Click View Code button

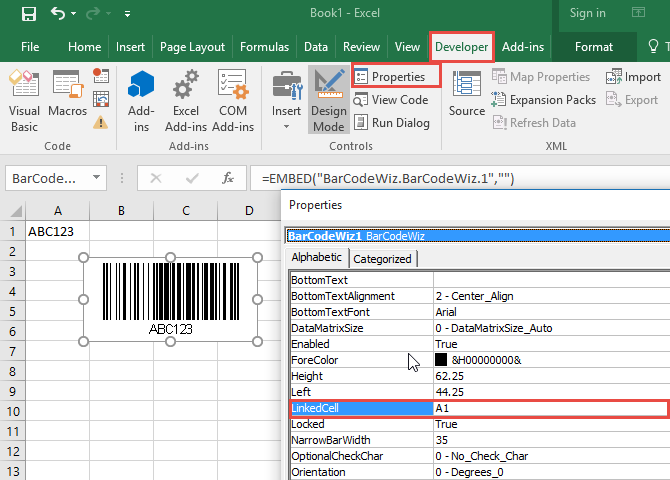tap(391, 100)
